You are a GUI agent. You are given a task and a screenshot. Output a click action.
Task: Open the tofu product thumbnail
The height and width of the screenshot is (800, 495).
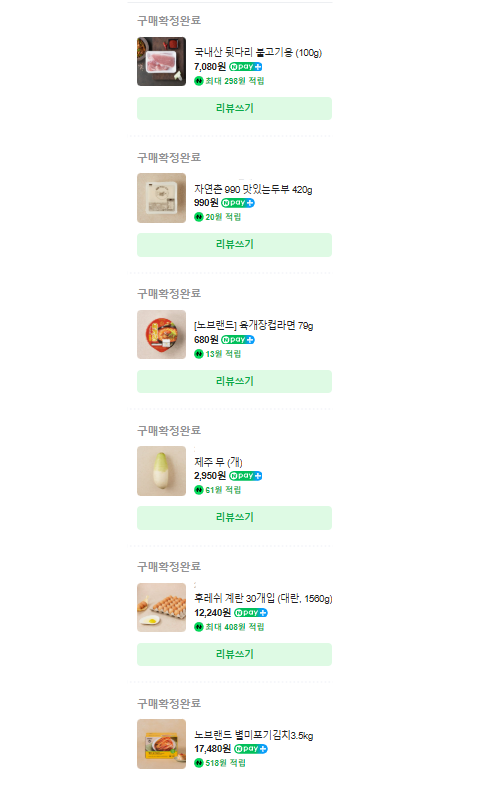pyautogui.click(x=161, y=198)
